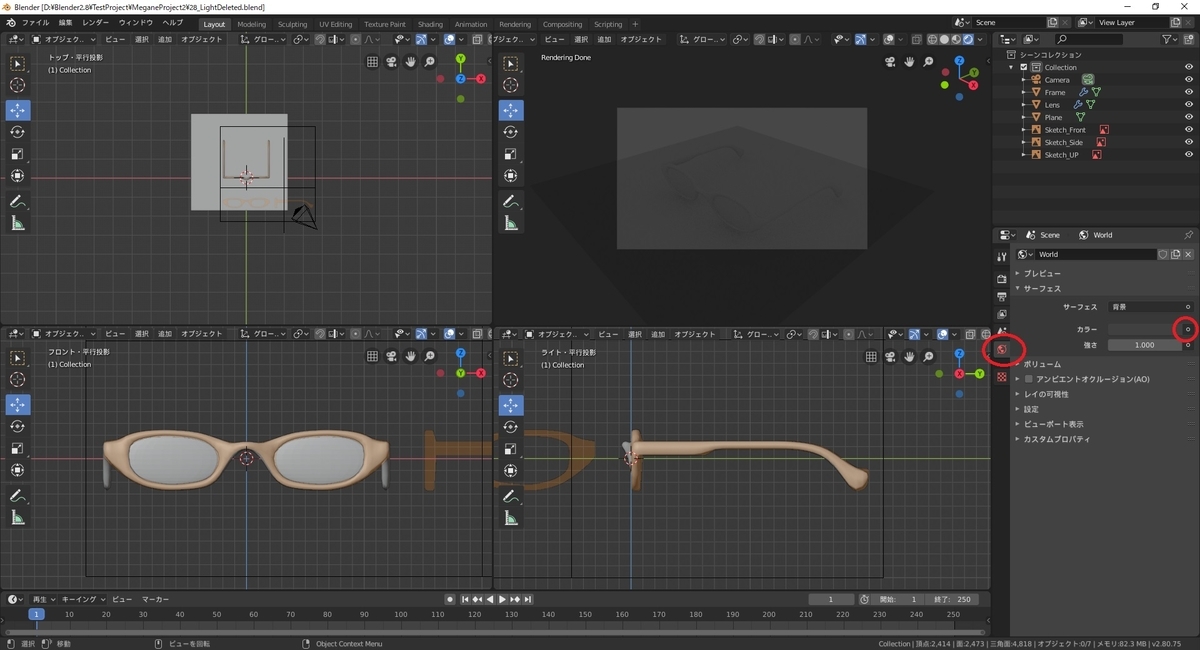Screen dimensions: 1200x650
Task: Click the camera view icon in the top-view viewport
Action: click(x=391, y=61)
